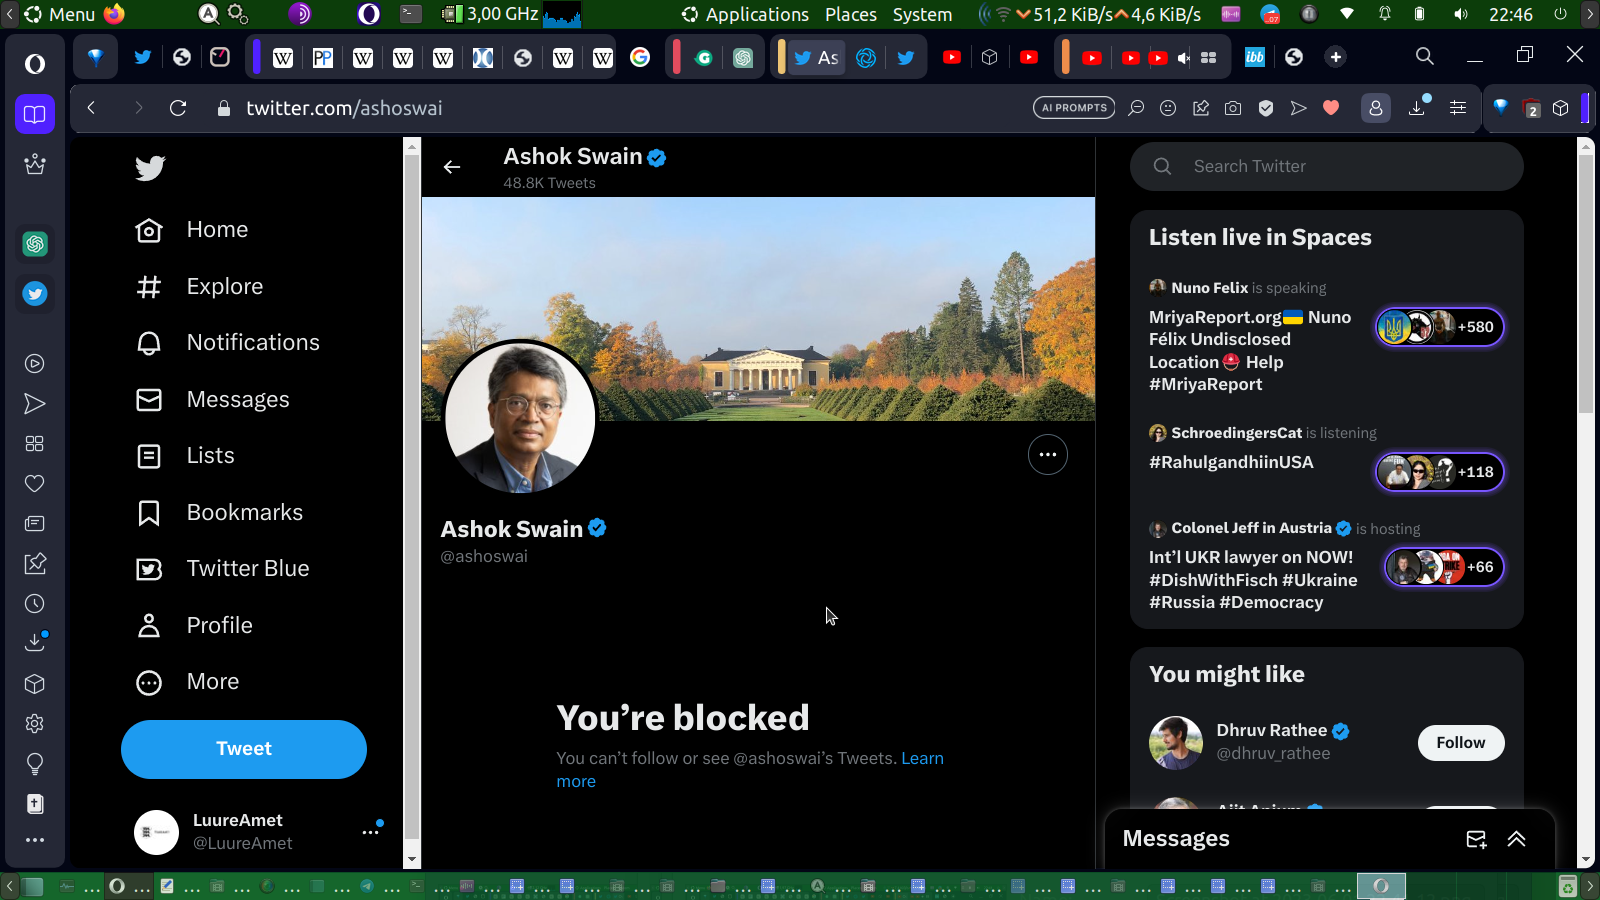Take a snapshot with camera icon
1600x900 pixels.
[1233, 108]
